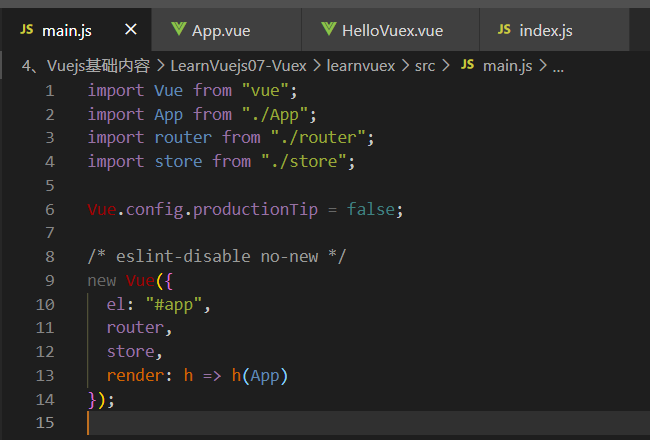
Task: Open the index.js tab
Action: point(554,30)
